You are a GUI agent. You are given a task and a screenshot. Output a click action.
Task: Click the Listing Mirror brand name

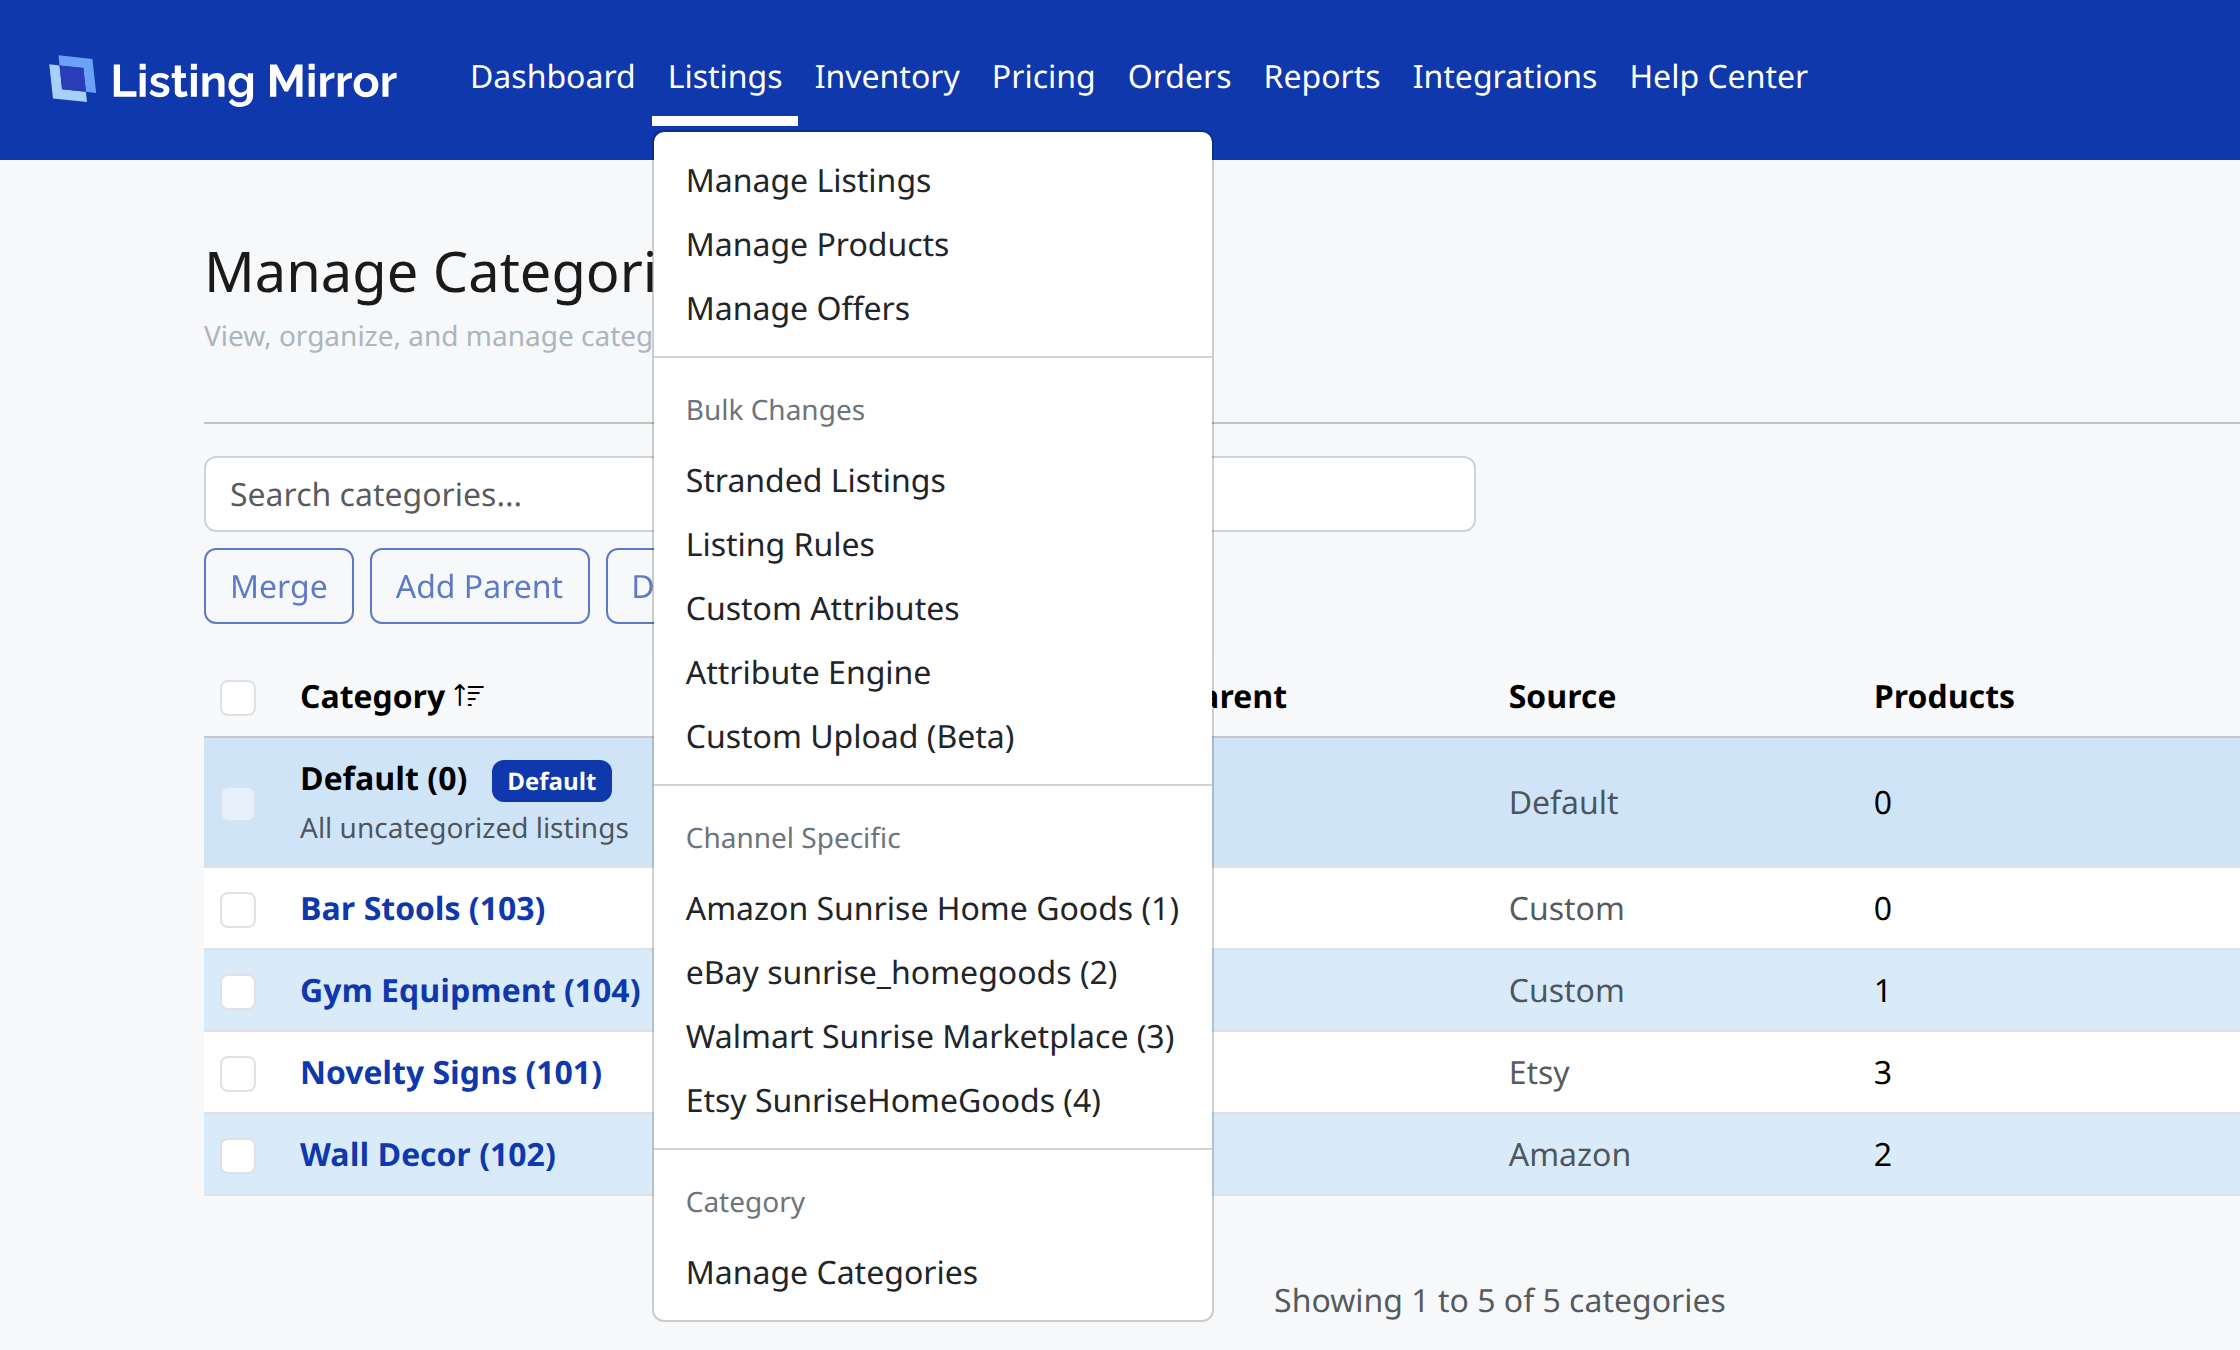pos(254,81)
